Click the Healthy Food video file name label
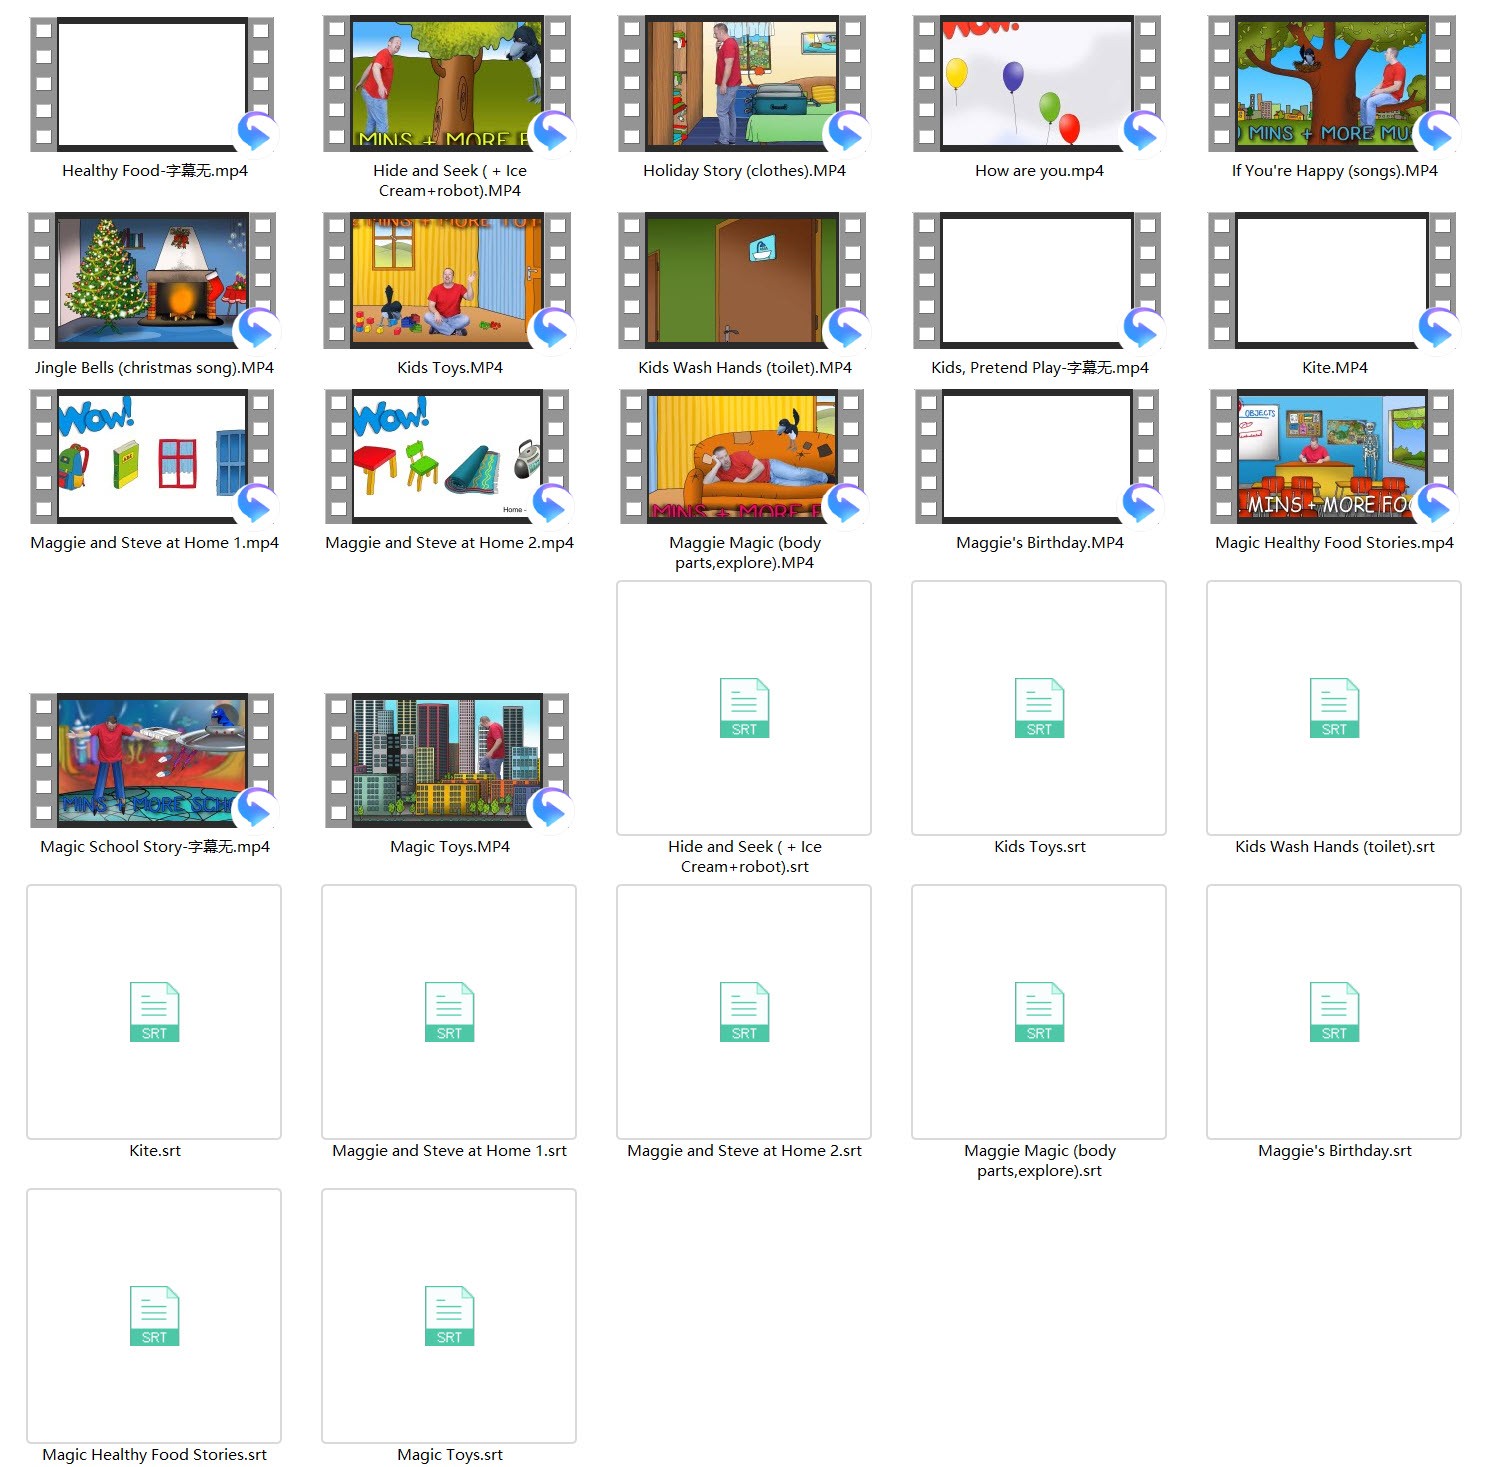Viewport: 1496px width, 1467px height. coord(155,171)
